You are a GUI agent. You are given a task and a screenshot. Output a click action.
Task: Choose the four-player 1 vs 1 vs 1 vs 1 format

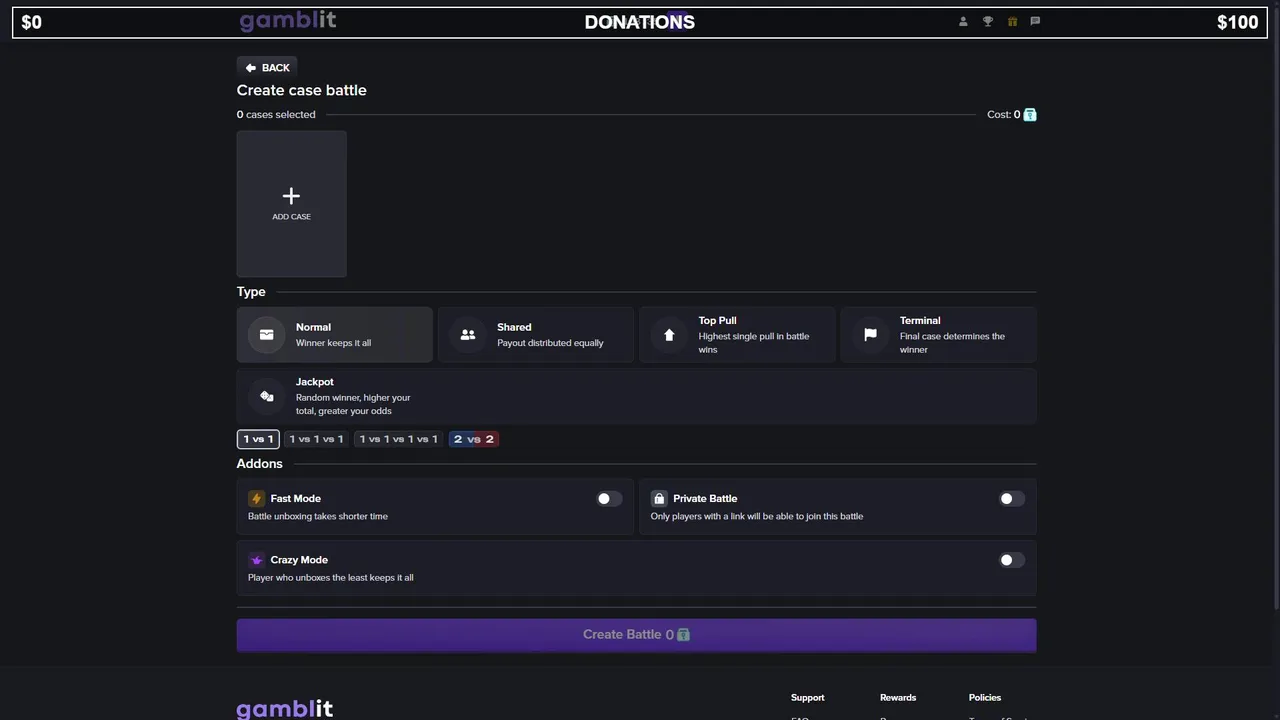[399, 439]
